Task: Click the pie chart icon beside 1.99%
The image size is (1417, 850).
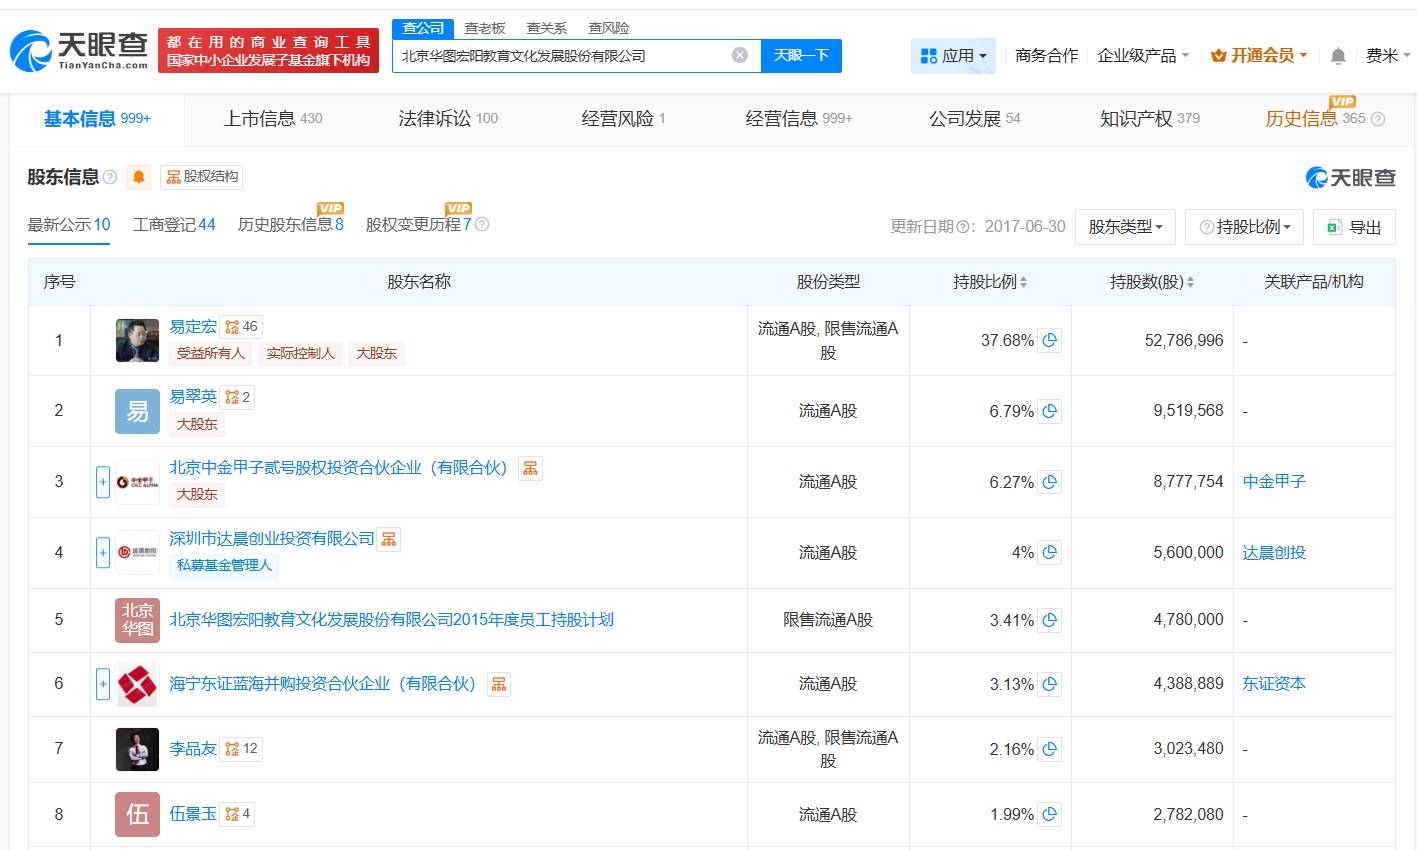Action: (x=1049, y=814)
